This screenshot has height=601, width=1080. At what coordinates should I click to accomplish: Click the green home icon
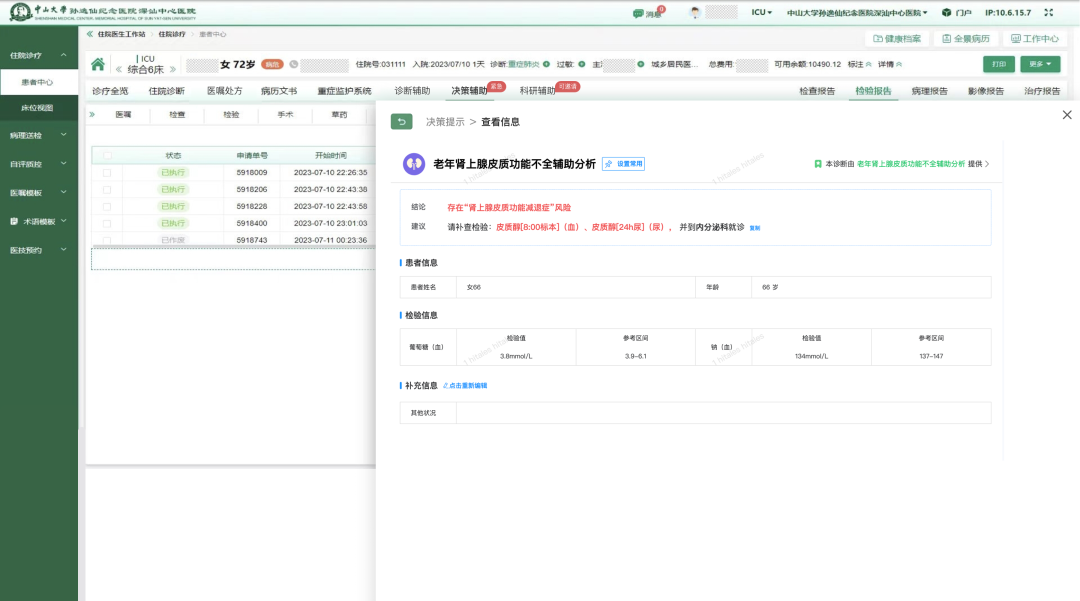[97, 65]
